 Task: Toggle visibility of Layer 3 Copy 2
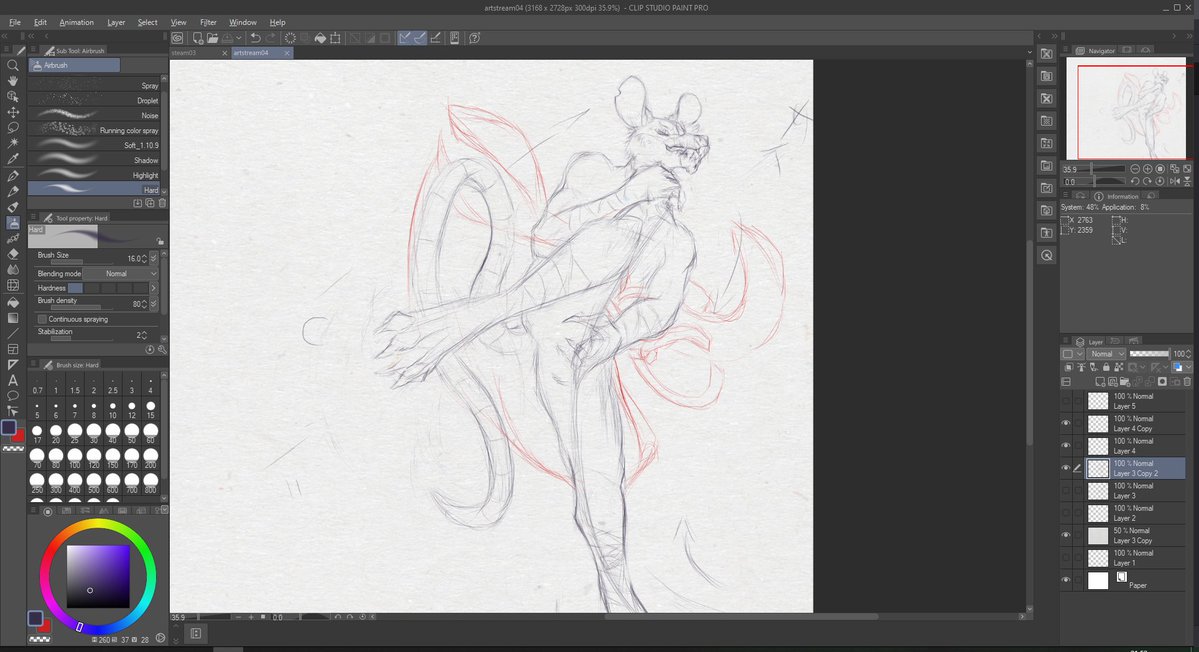pos(1066,468)
